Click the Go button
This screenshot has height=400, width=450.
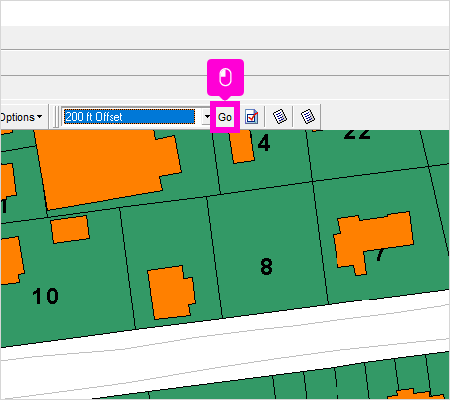225,117
